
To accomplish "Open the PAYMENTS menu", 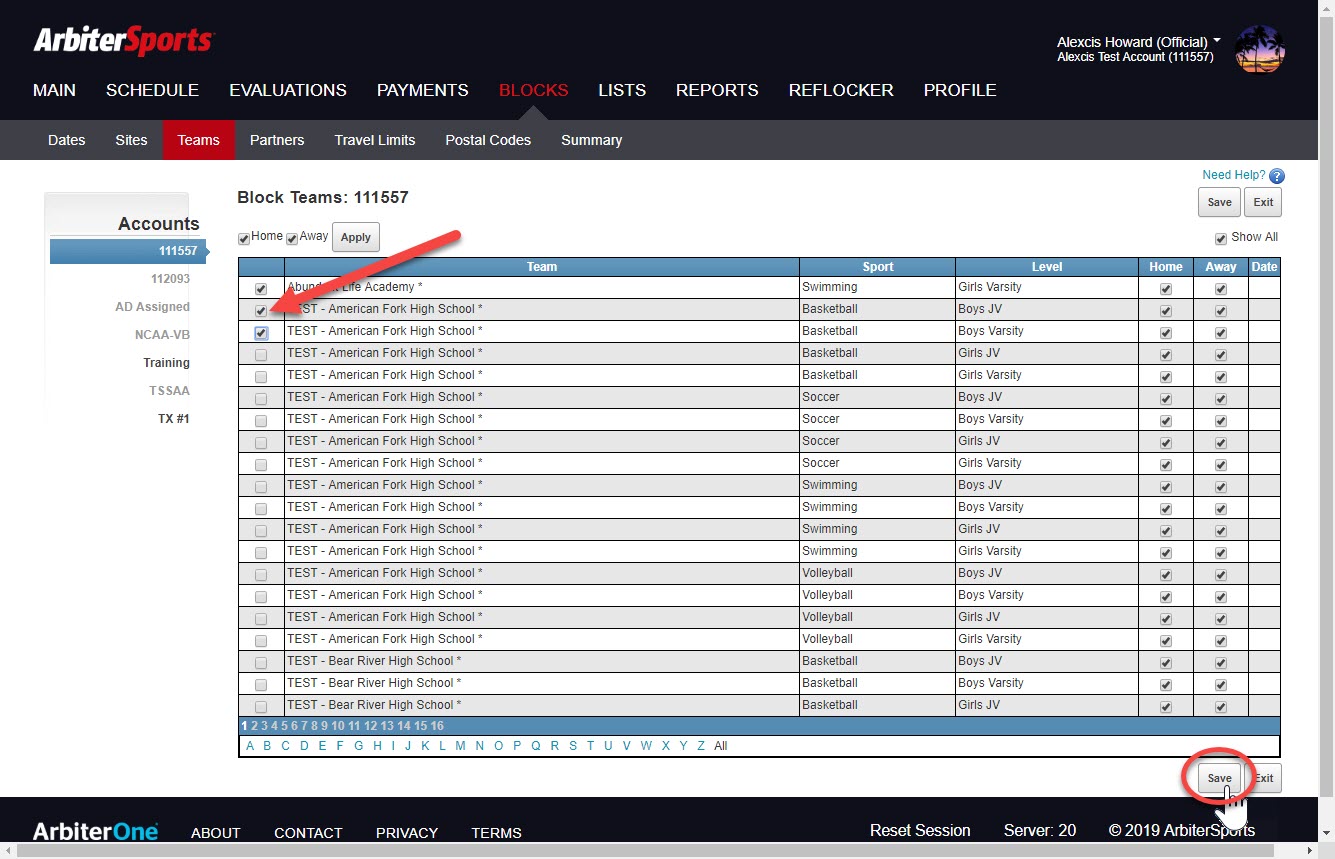I will pos(422,90).
